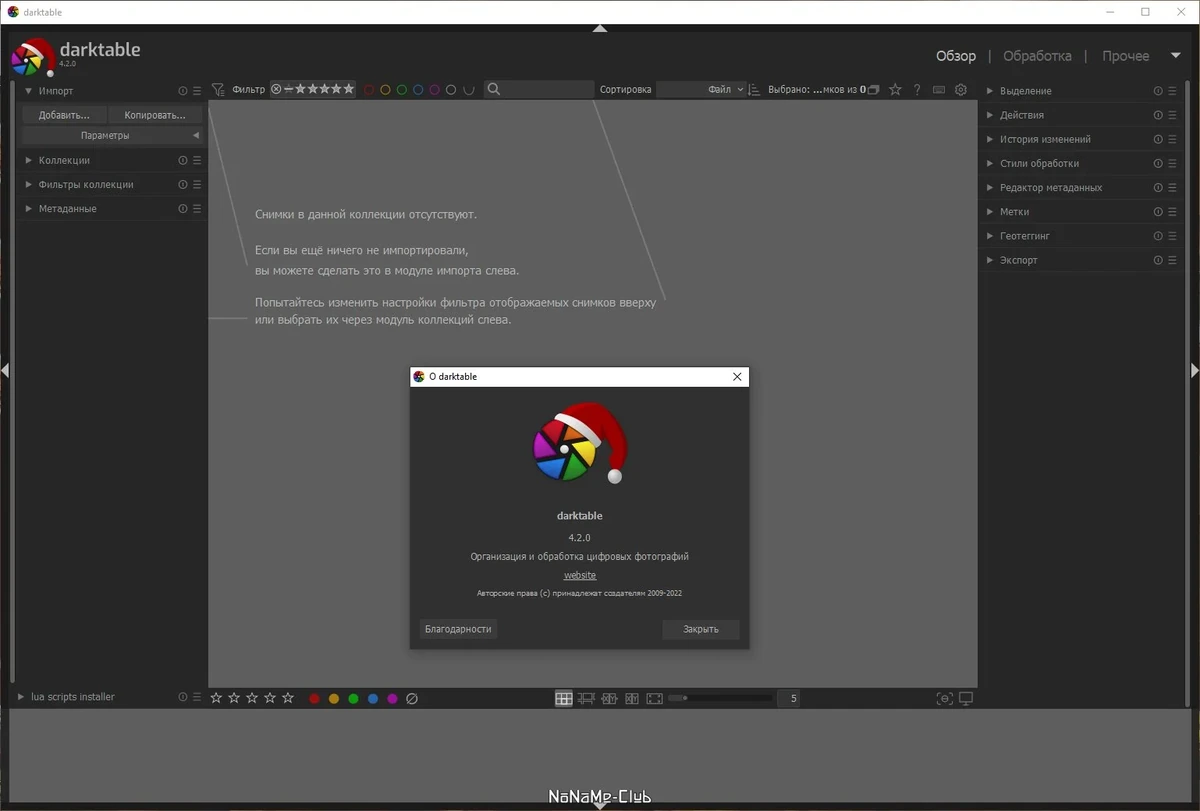Expand the Параметры import section

point(112,135)
